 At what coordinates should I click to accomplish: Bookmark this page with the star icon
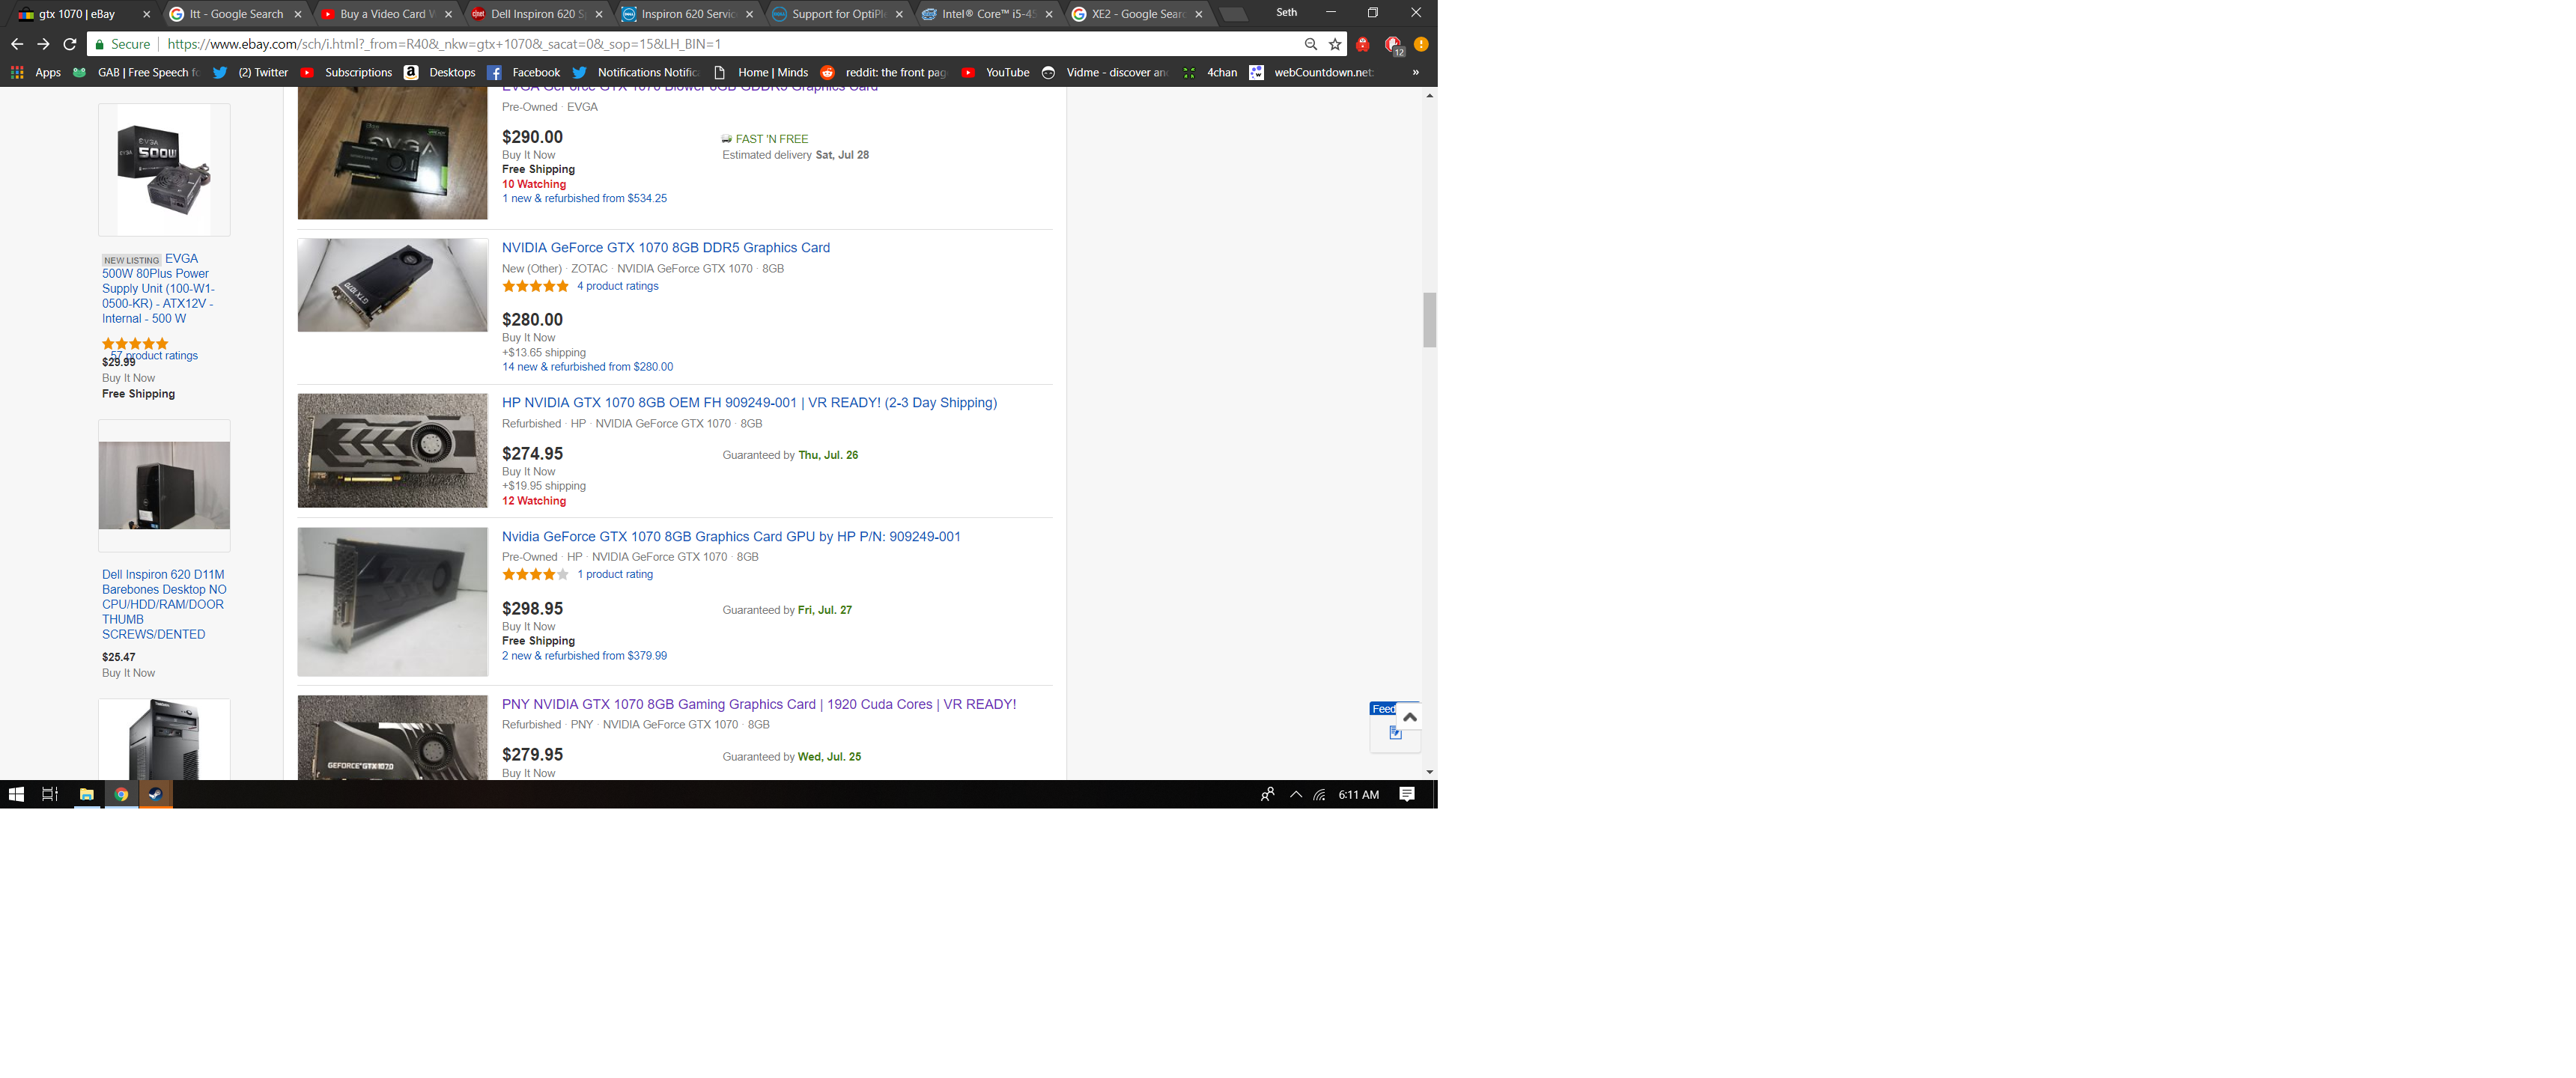coord(1335,44)
